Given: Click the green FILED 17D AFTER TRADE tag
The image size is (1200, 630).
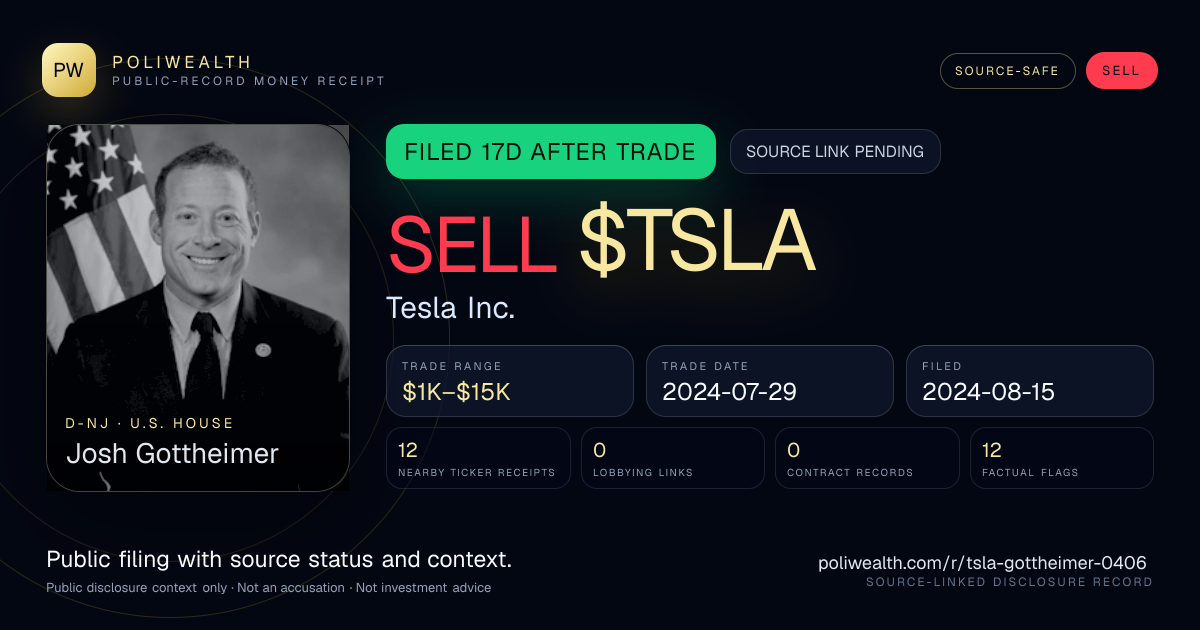Looking at the screenshot, I should [551, 152].
